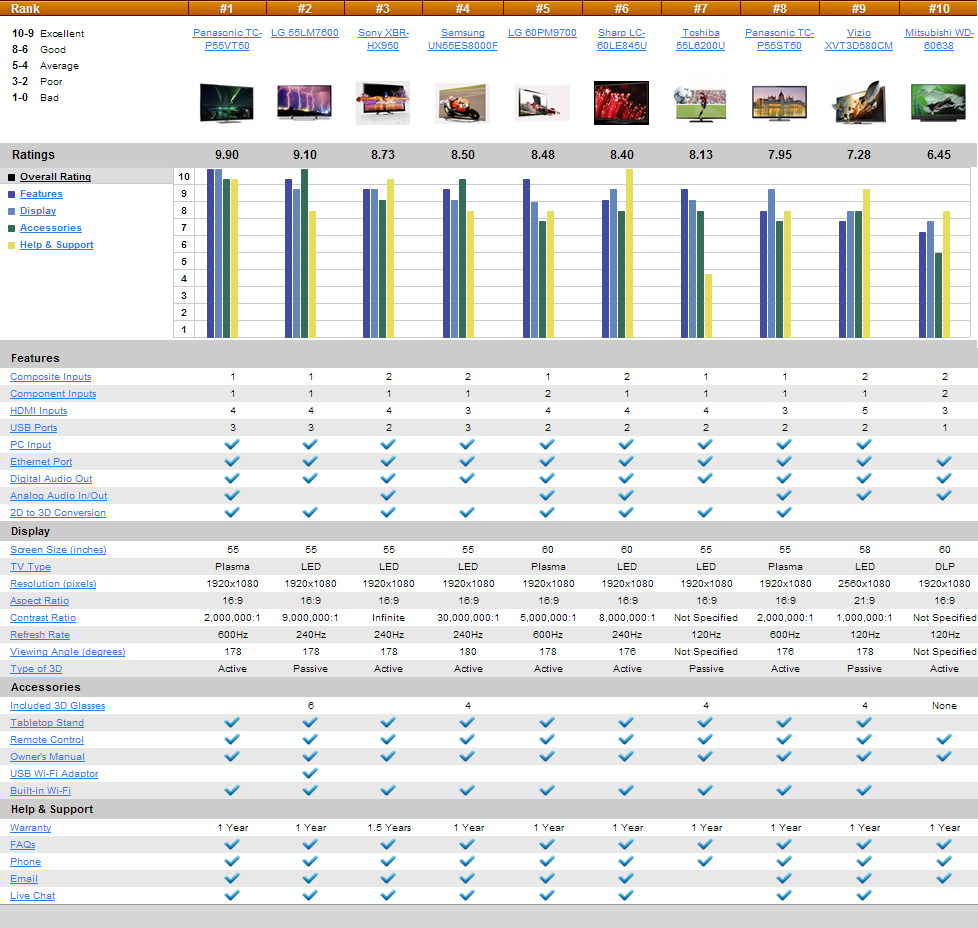Open LG 60PM9700 product link

coord(542,32)
